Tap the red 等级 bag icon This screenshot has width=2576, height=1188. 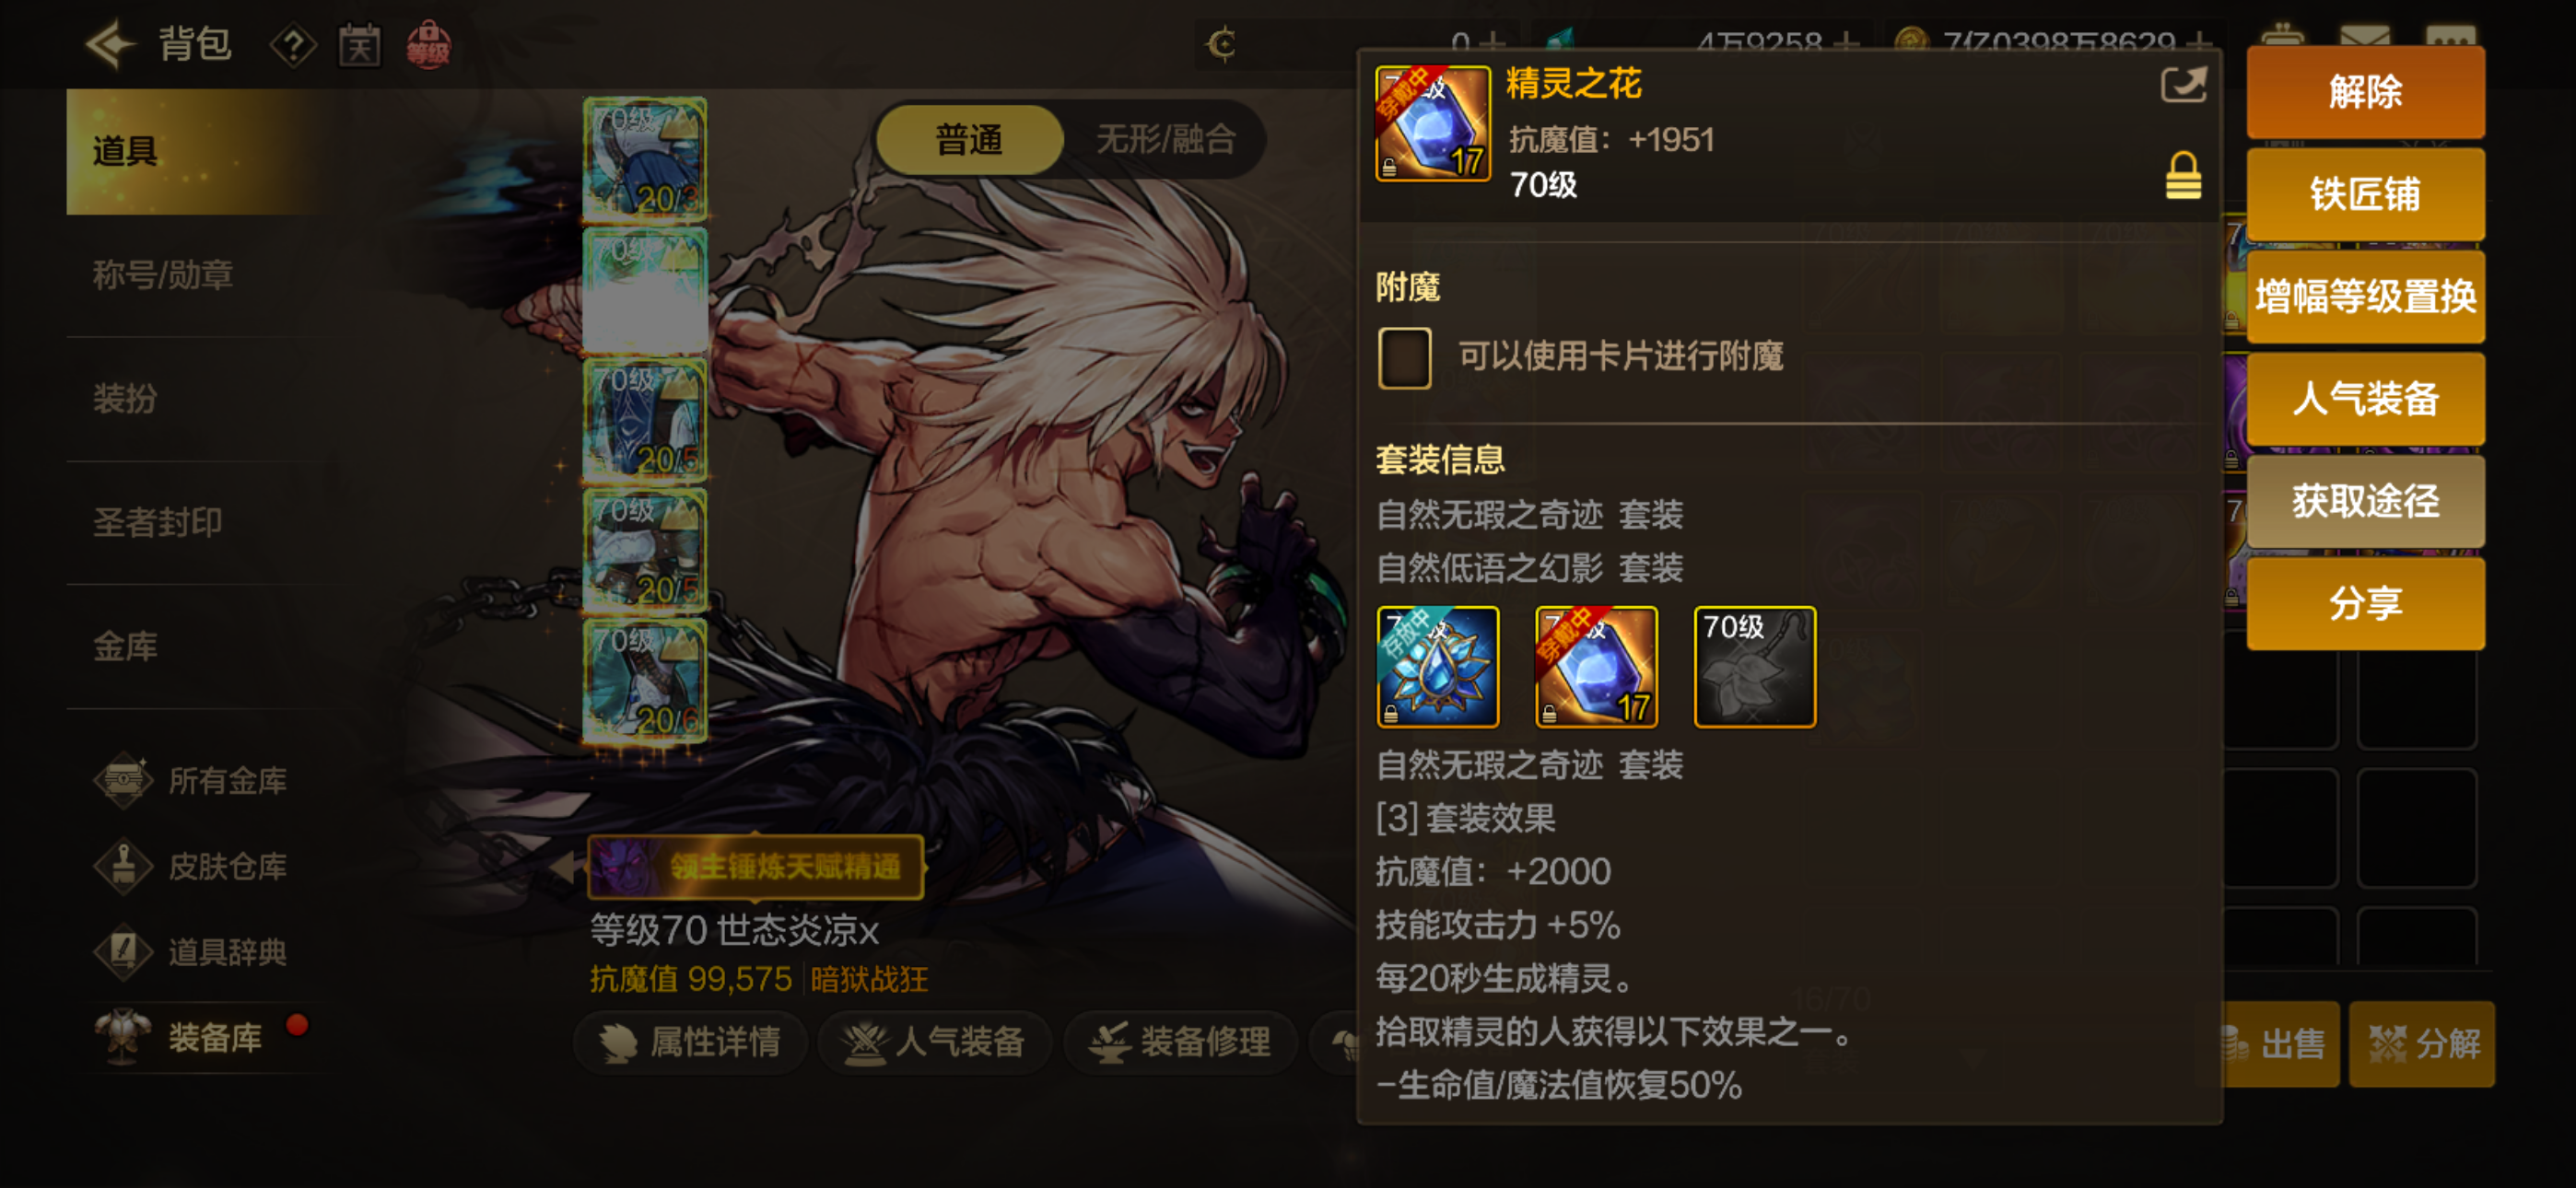[x=428, y=45]
